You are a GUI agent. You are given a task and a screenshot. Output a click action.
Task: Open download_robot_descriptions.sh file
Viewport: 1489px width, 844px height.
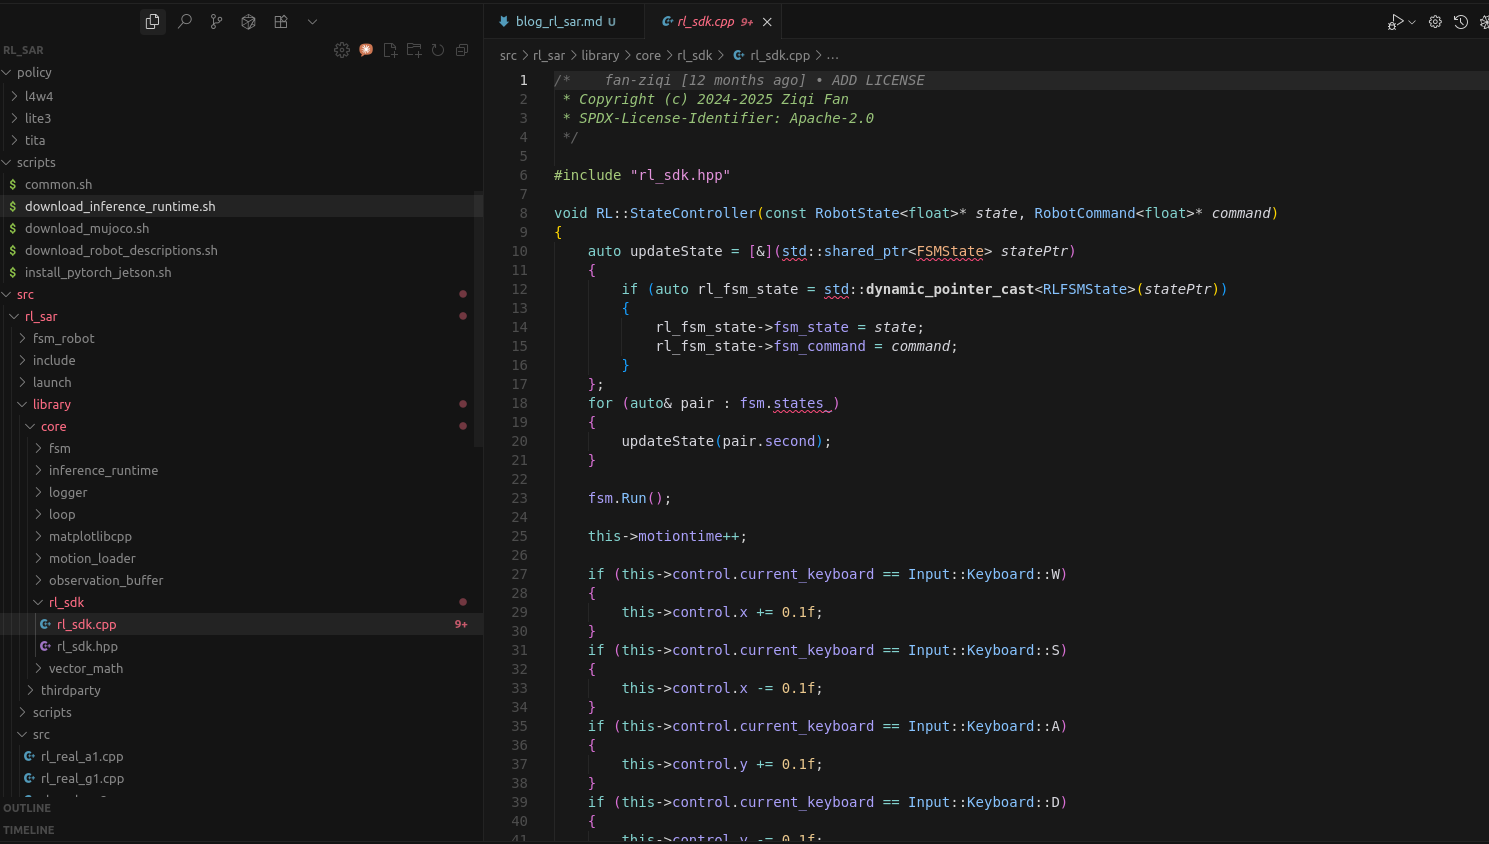pyautogui.click(x=240, y=250)
